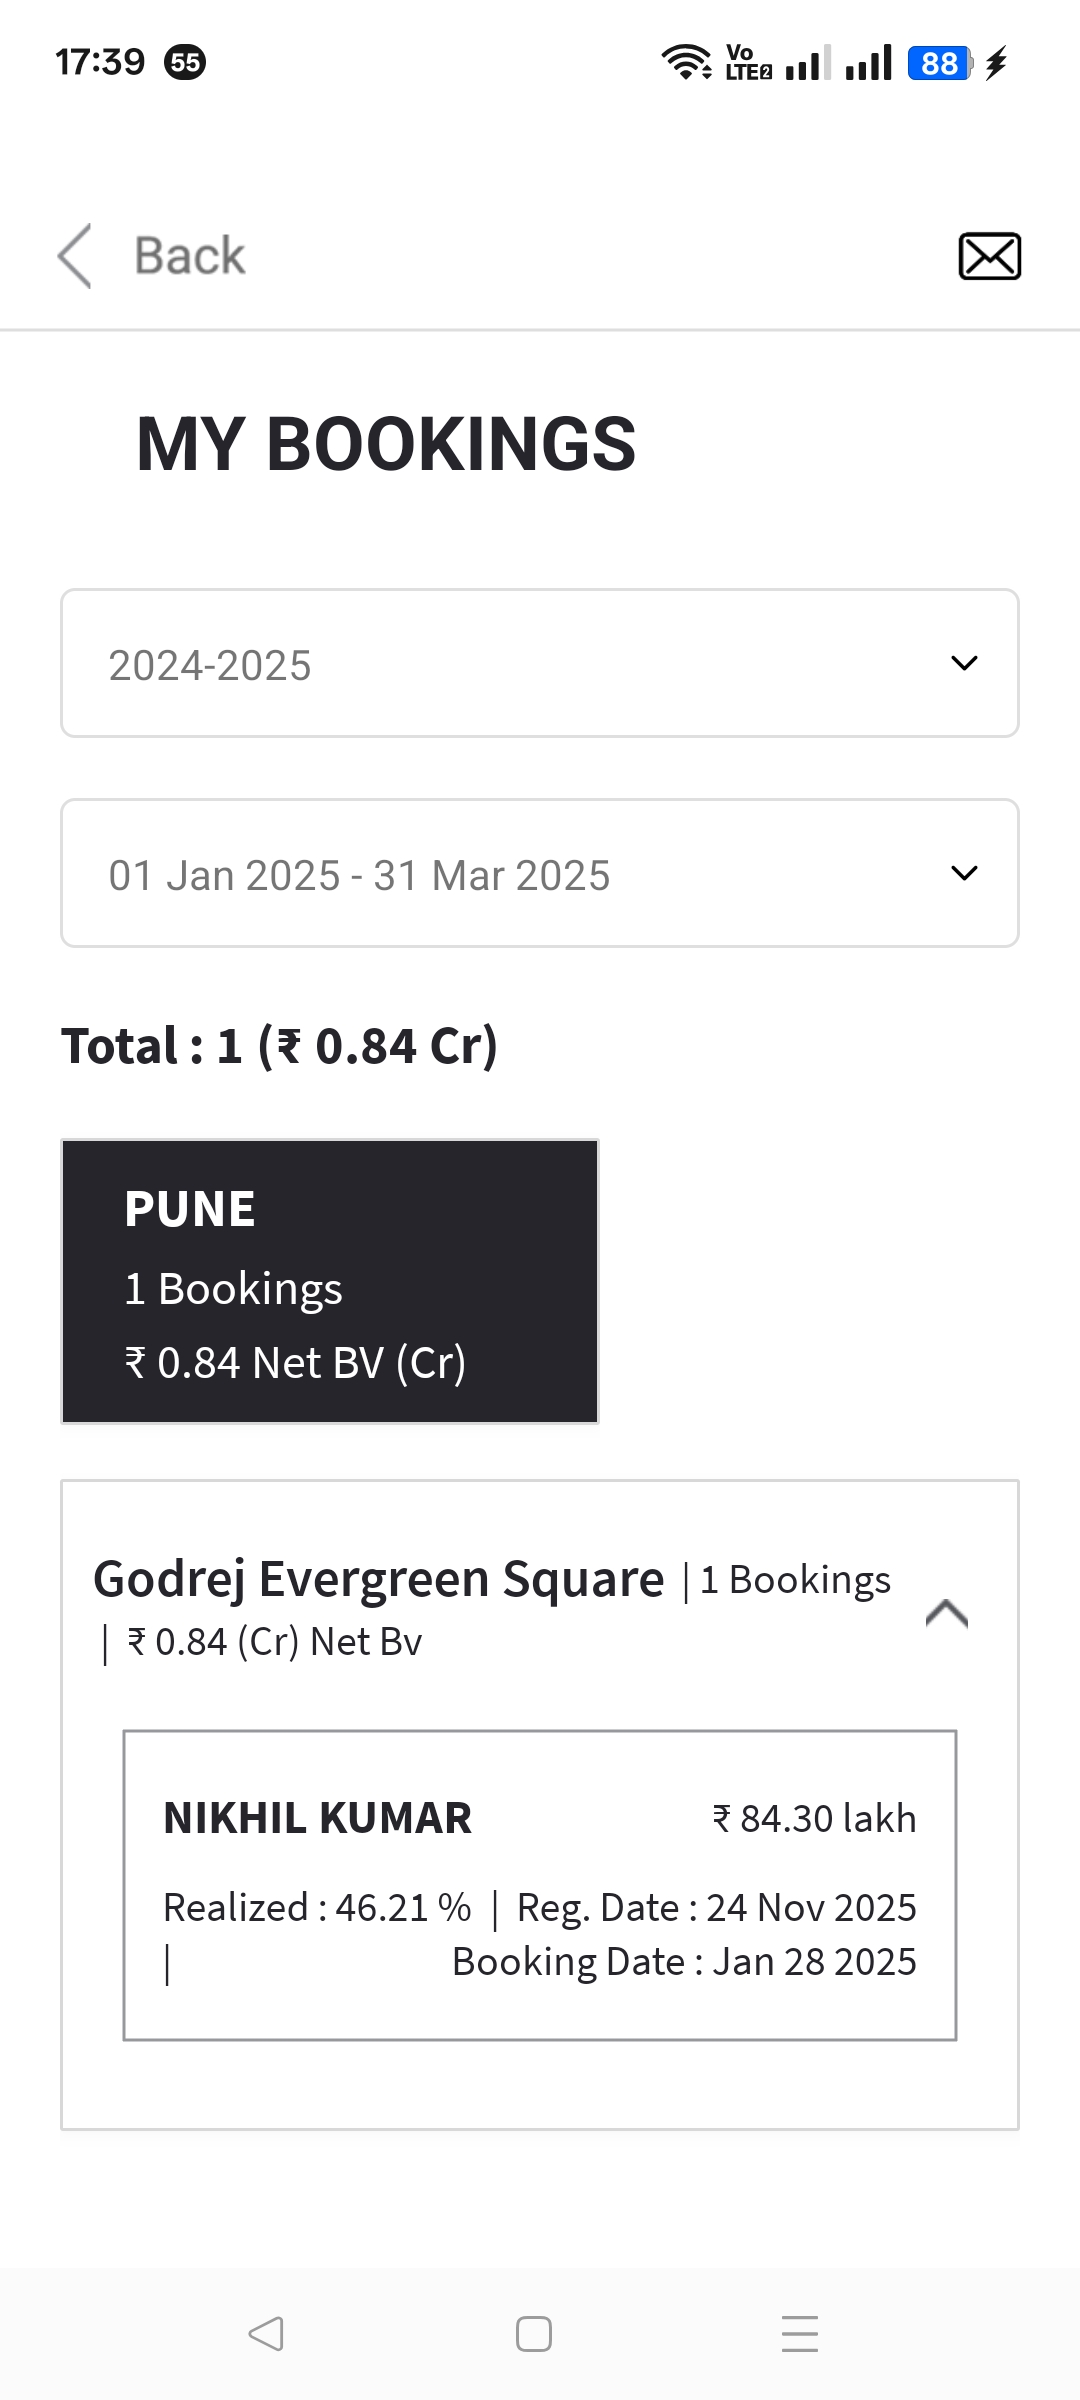Select the PUNE city tab
This screenshot has width=1080, height=2400.
[330, 1281]
